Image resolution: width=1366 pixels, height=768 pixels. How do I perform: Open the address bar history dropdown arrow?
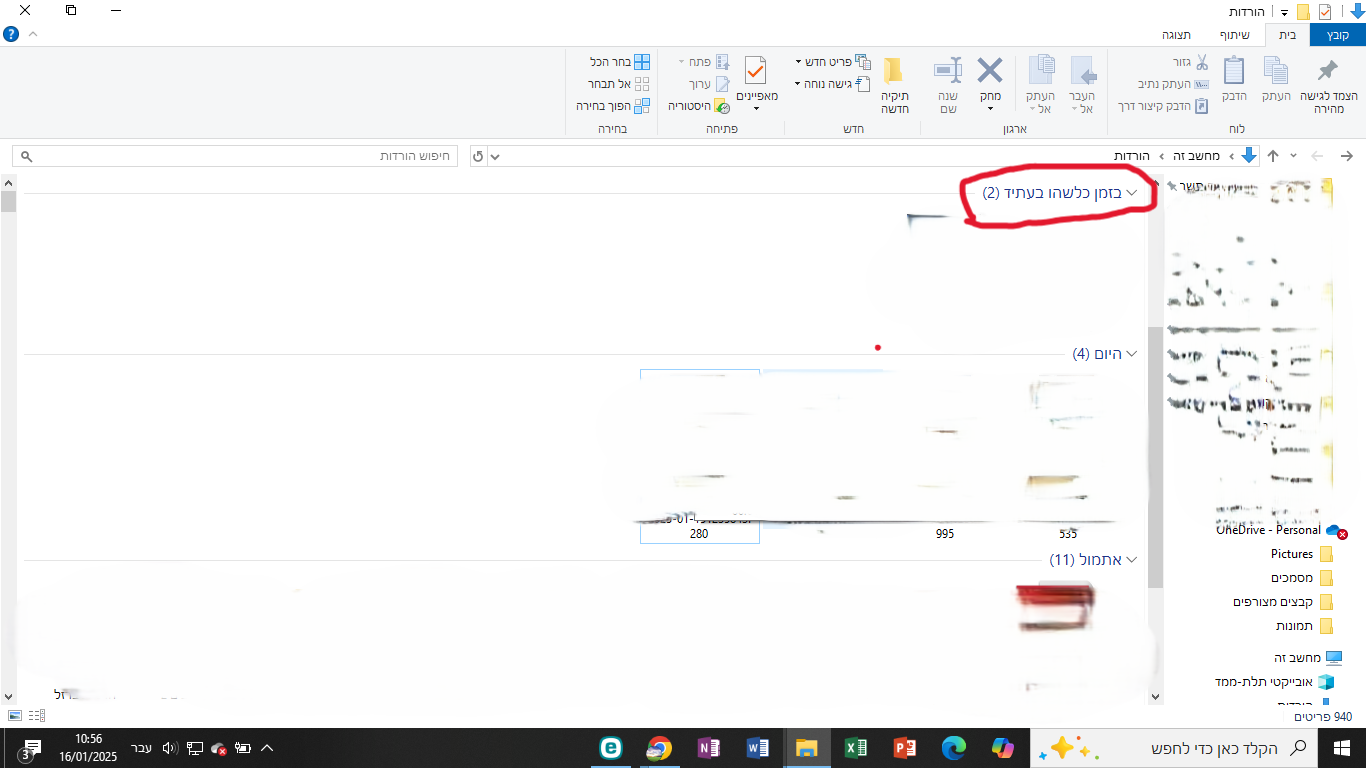point(495,156)
